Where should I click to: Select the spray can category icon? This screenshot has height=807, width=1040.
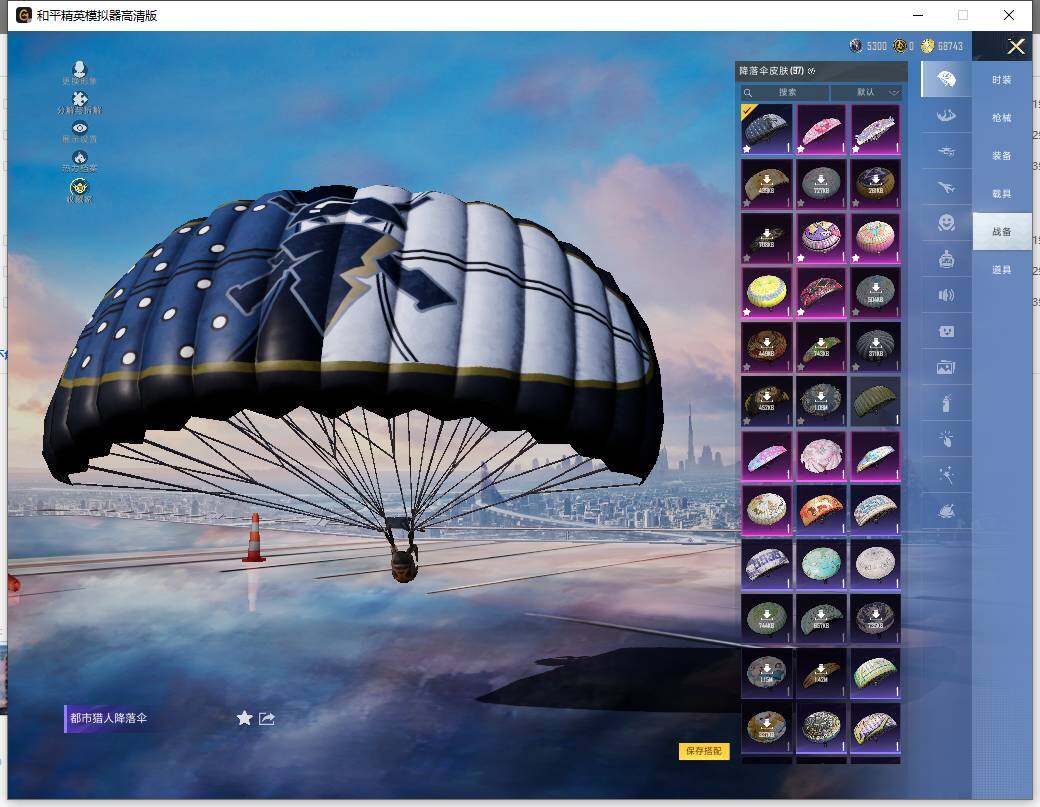pos(946,403)
